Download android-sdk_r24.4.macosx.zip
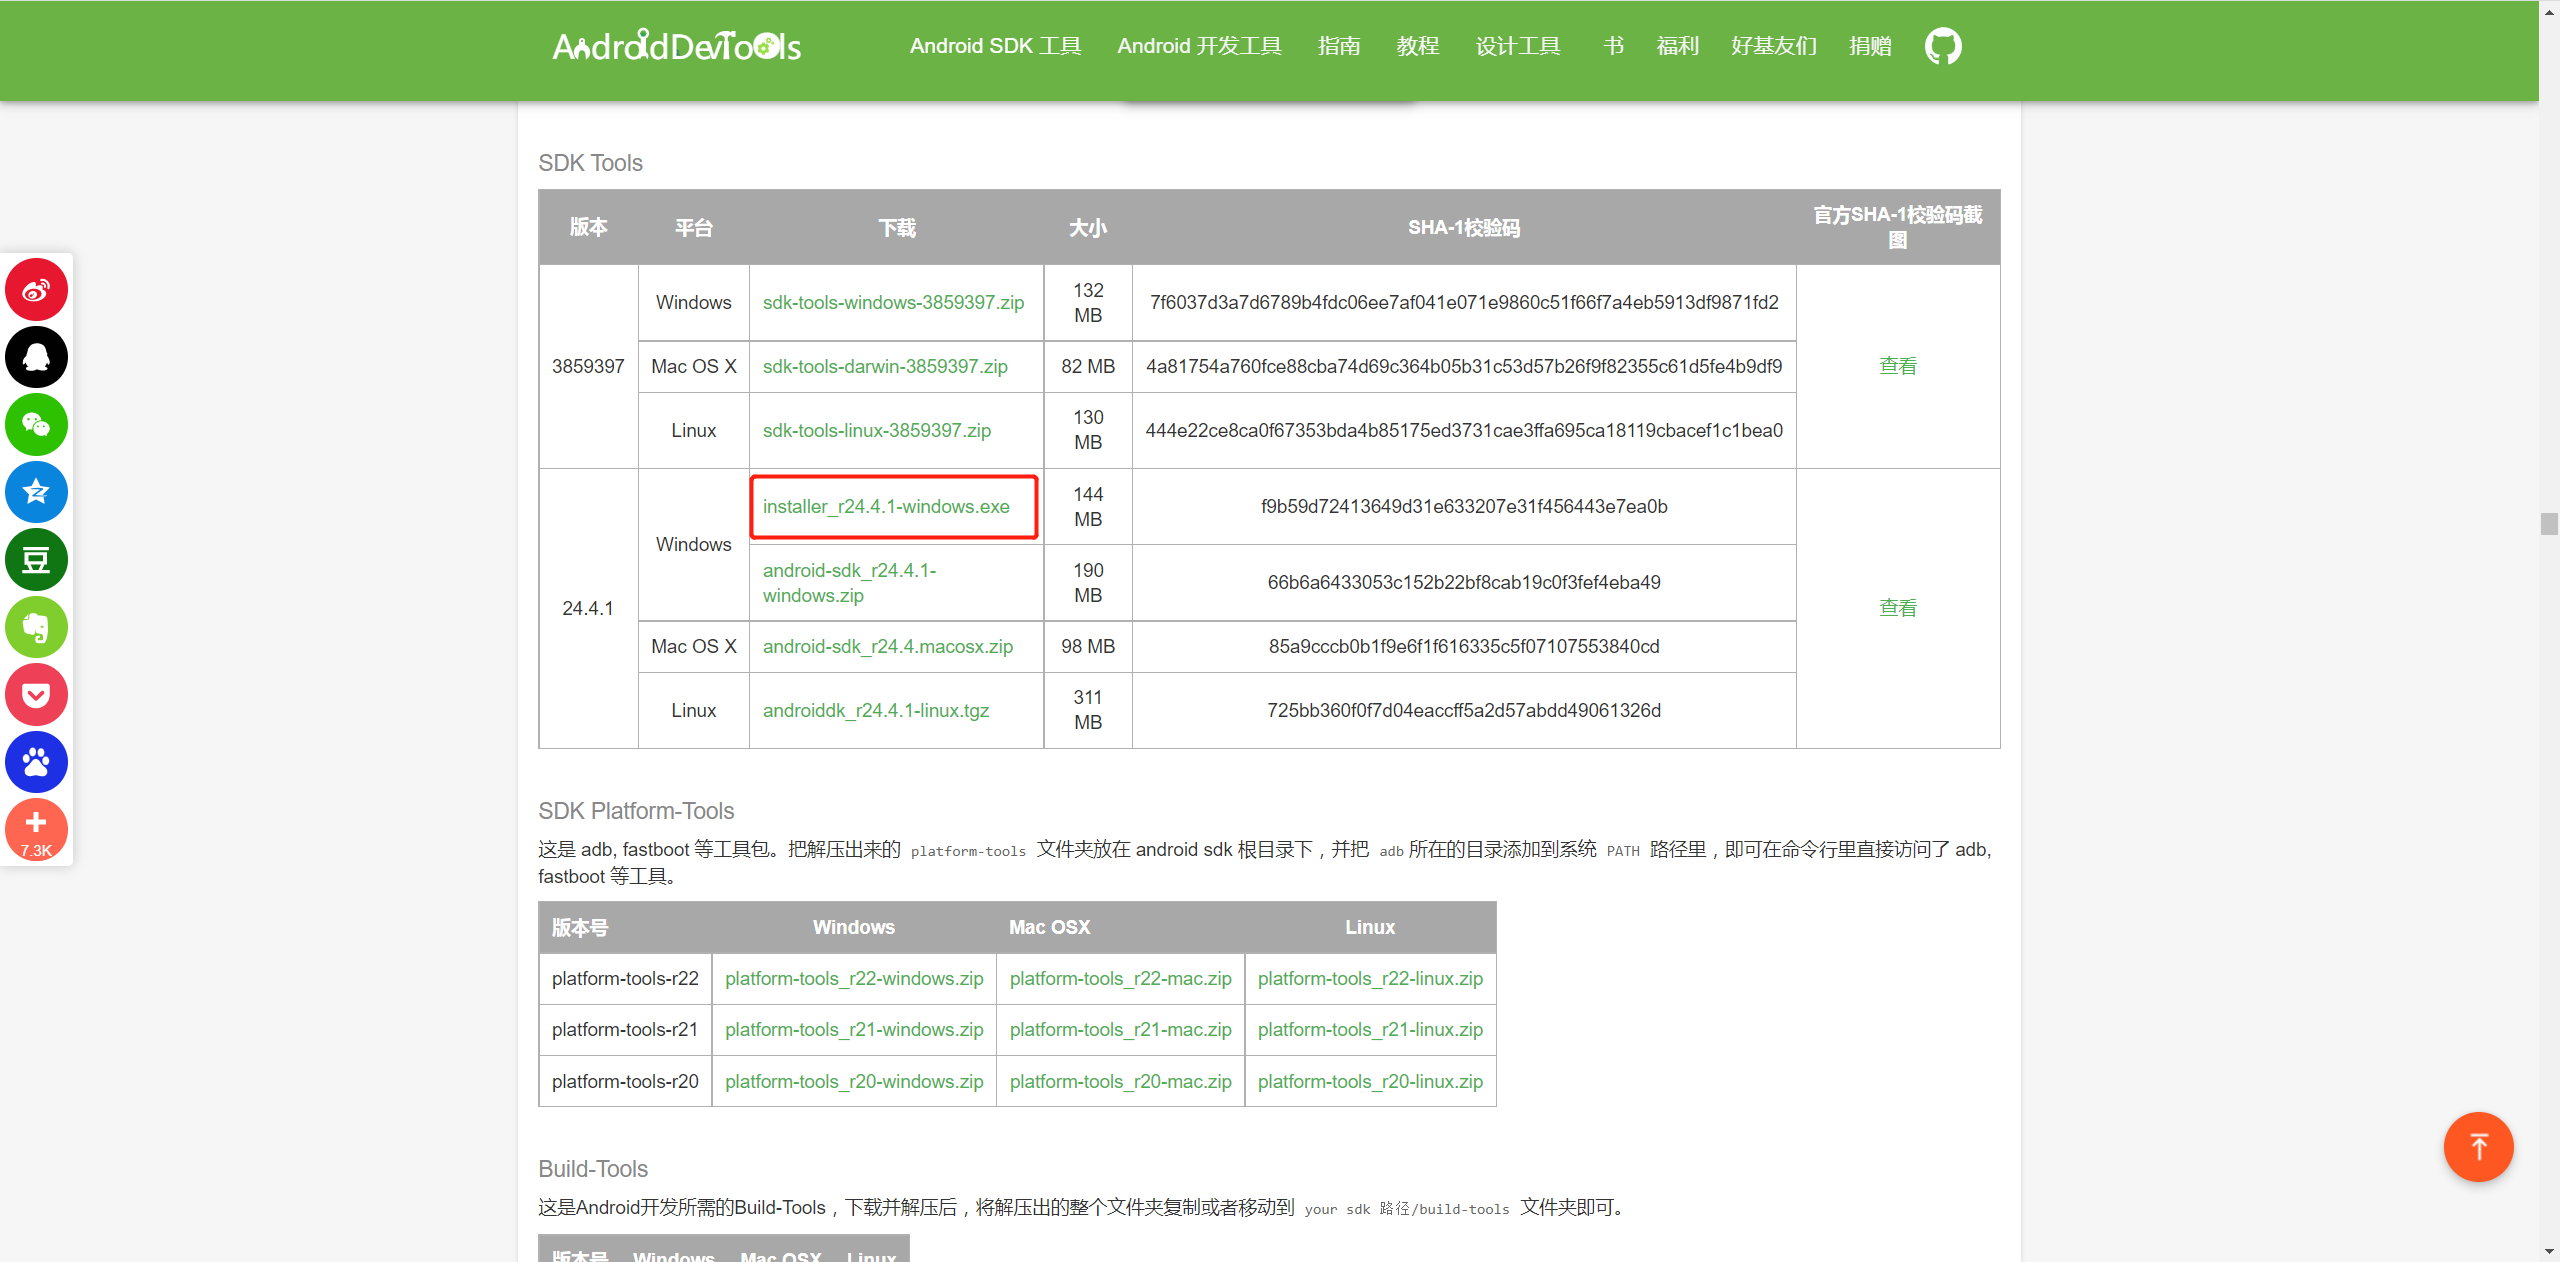The image size is (2560, 1262). point(888,647)
